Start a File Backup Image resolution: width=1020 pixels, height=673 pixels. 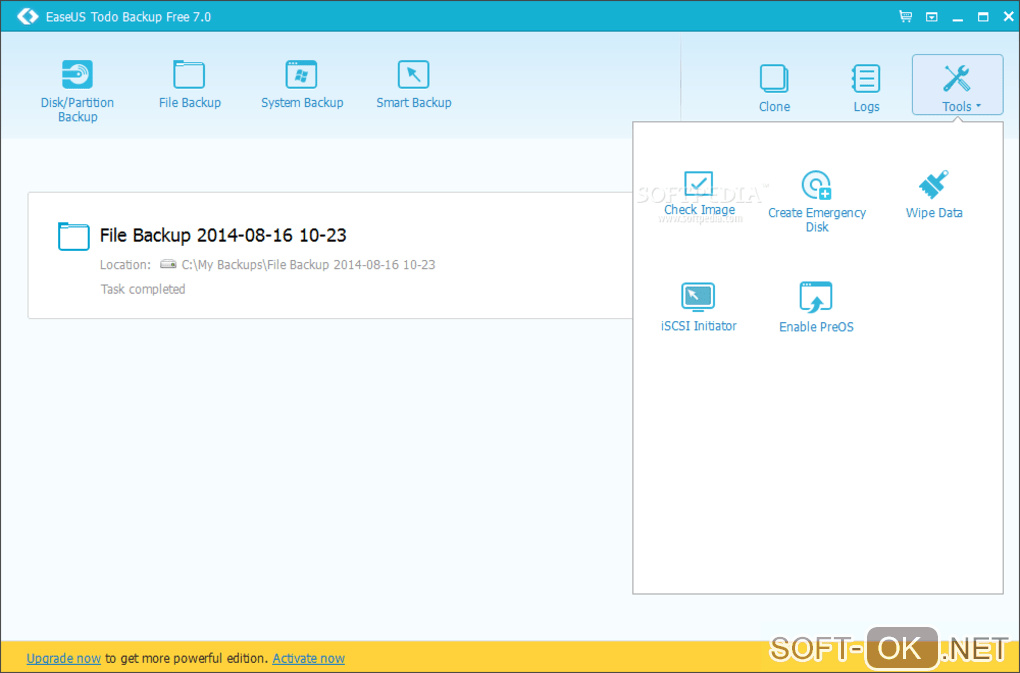point(189,85)
